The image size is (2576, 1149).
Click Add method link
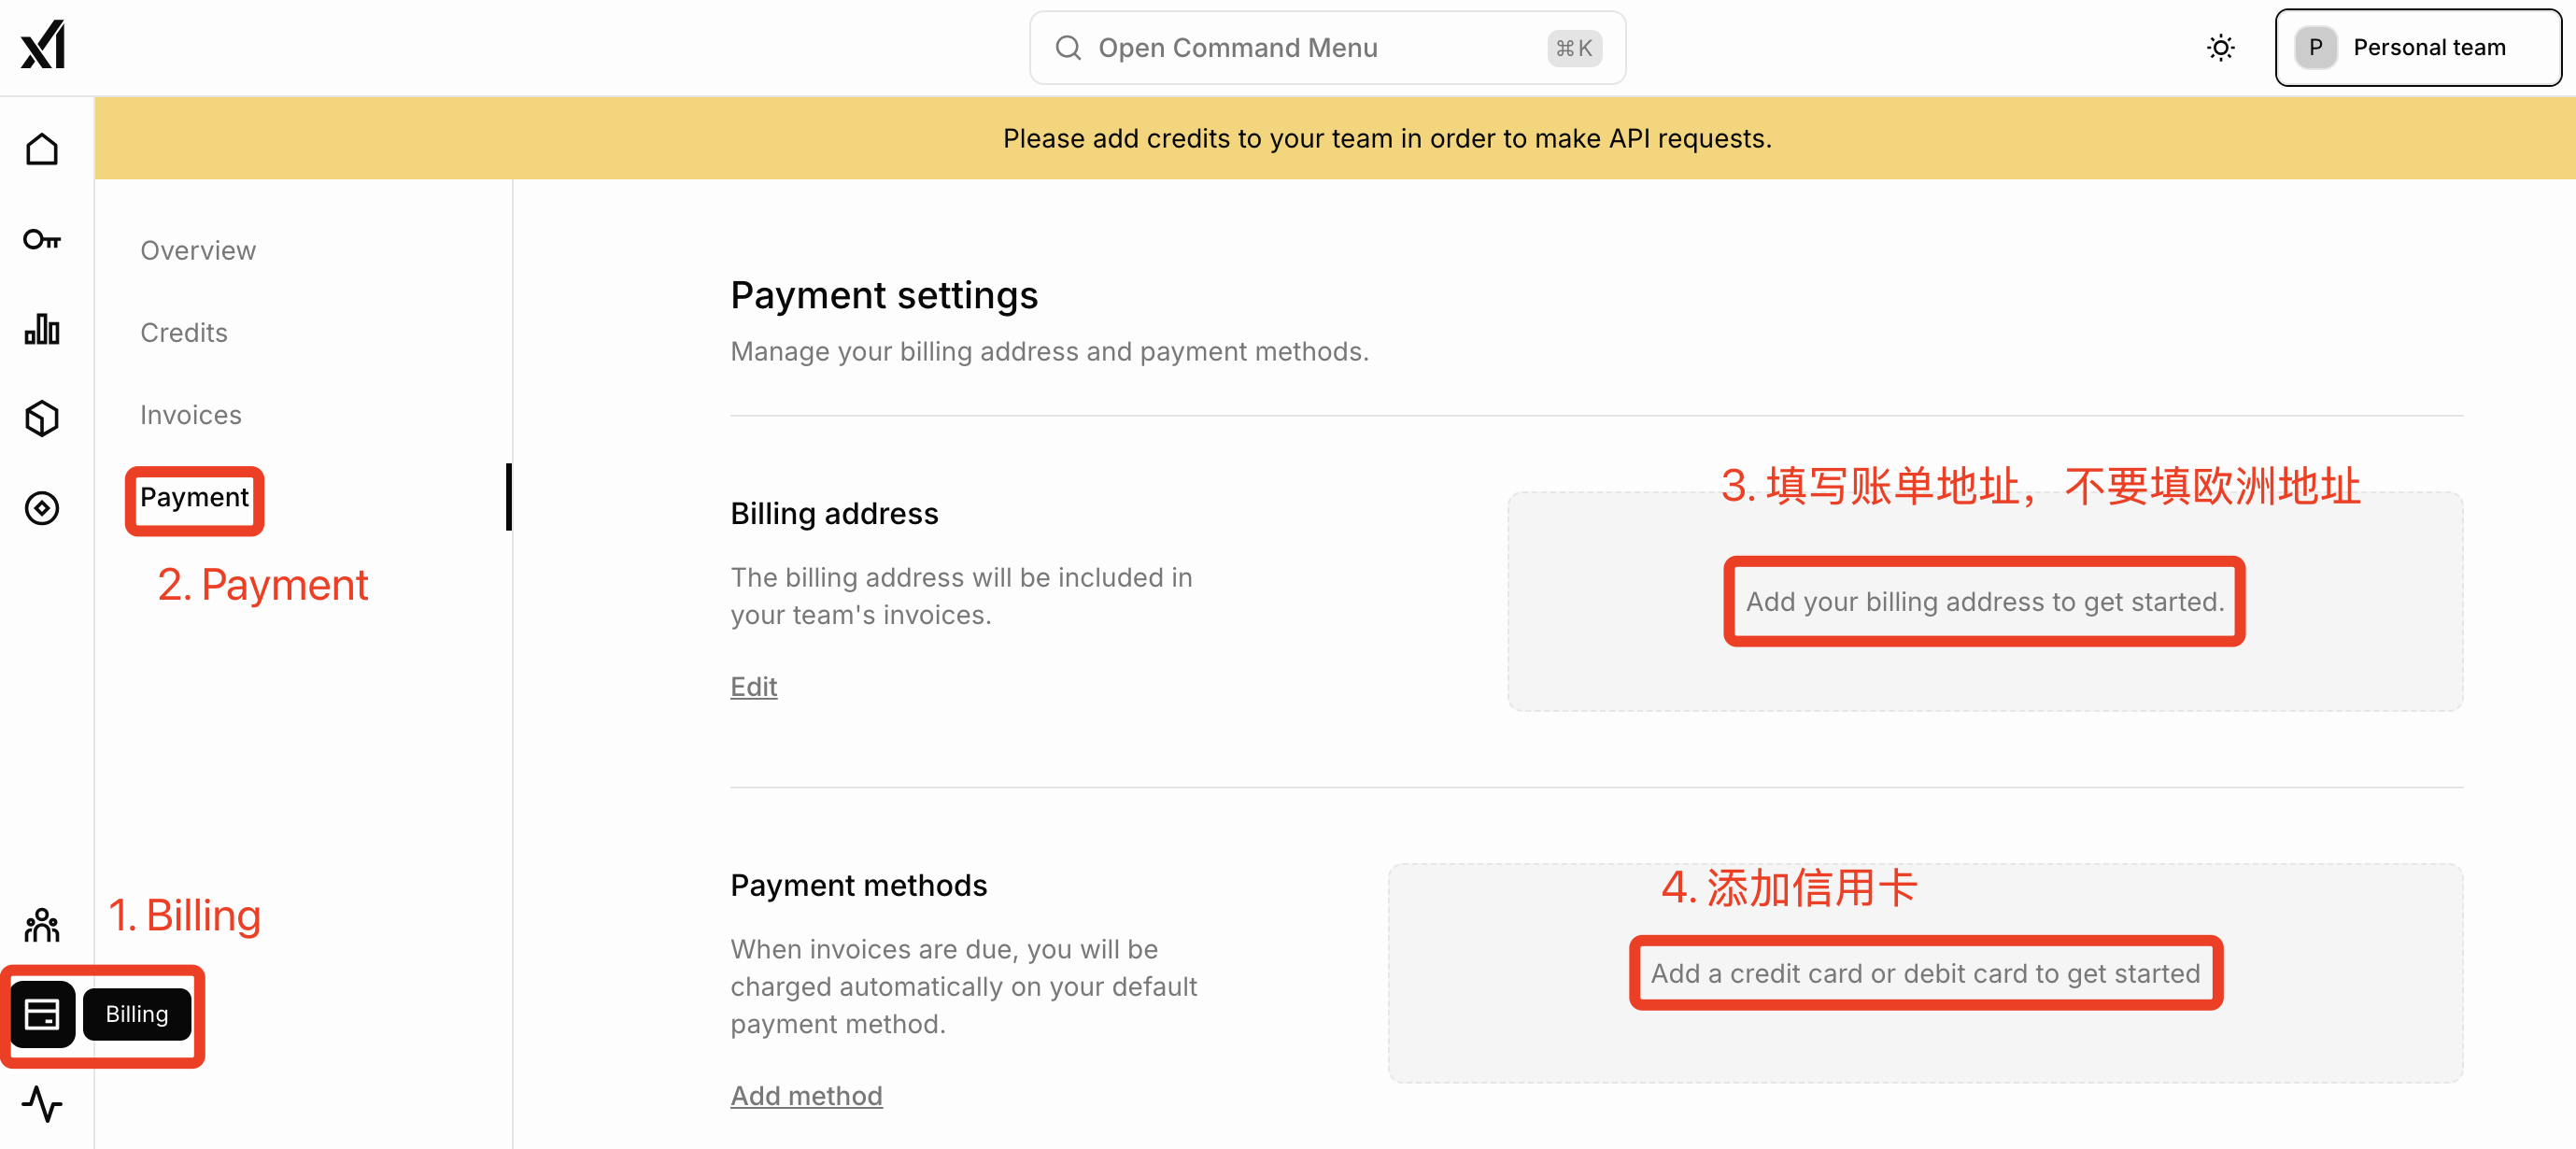coord(806,1095)
